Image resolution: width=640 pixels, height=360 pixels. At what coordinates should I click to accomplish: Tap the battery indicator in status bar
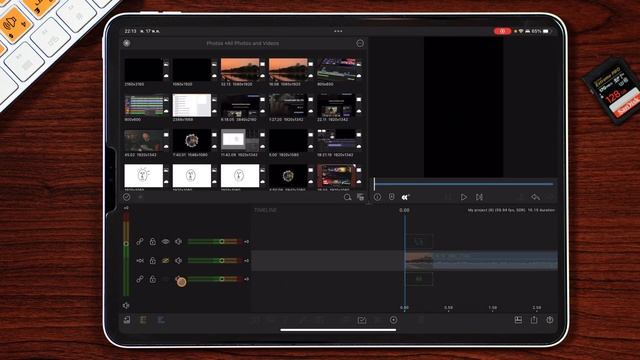click(x=546, y=31)
